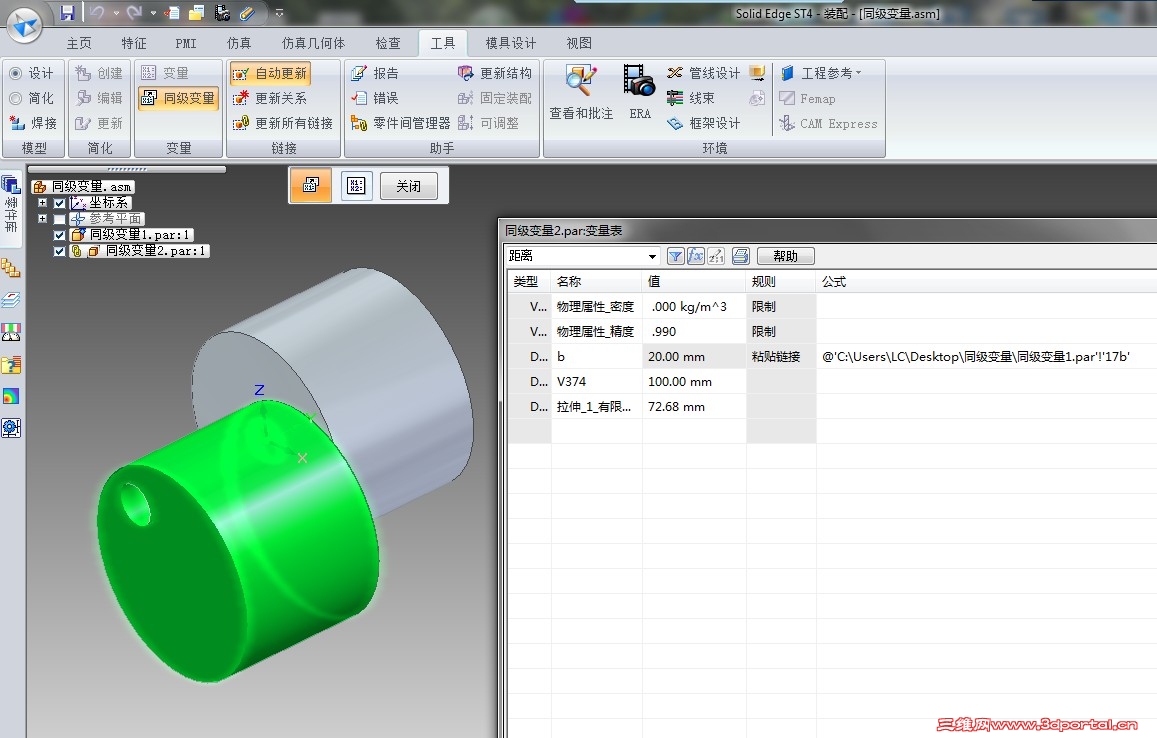The height and width of the screenshot is (738, 1157).
Task: Open the 仿真 ribbon tab
Action: [238, 43]
